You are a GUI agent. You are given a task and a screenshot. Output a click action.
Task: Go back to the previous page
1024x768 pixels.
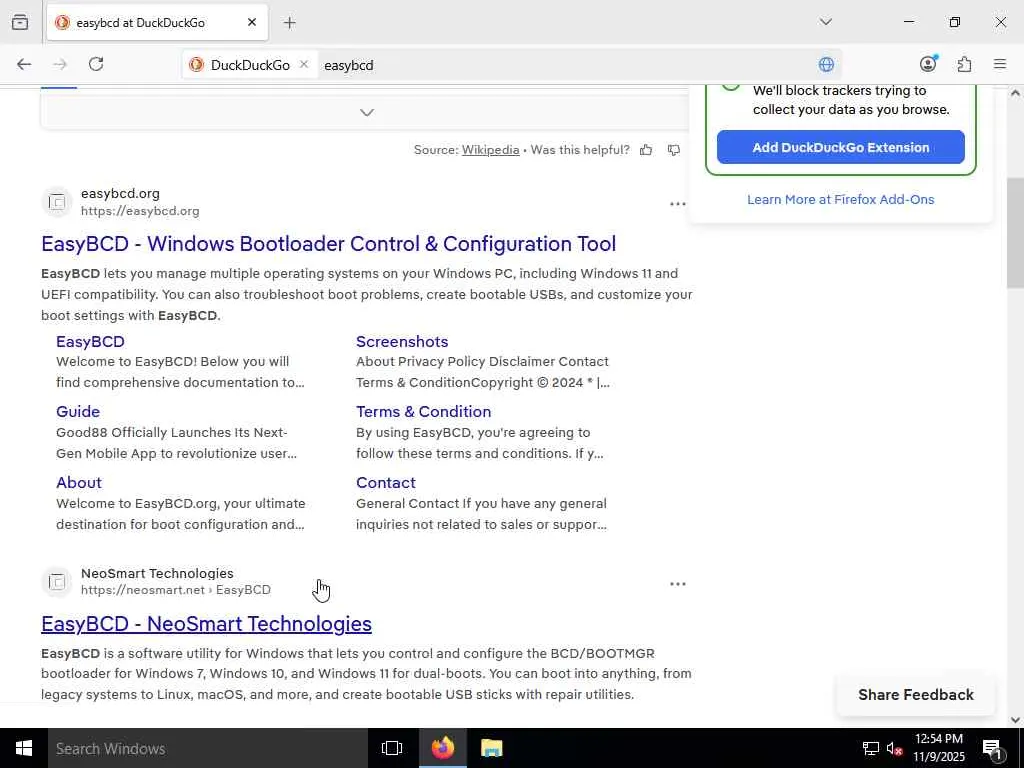pos(24,64)
